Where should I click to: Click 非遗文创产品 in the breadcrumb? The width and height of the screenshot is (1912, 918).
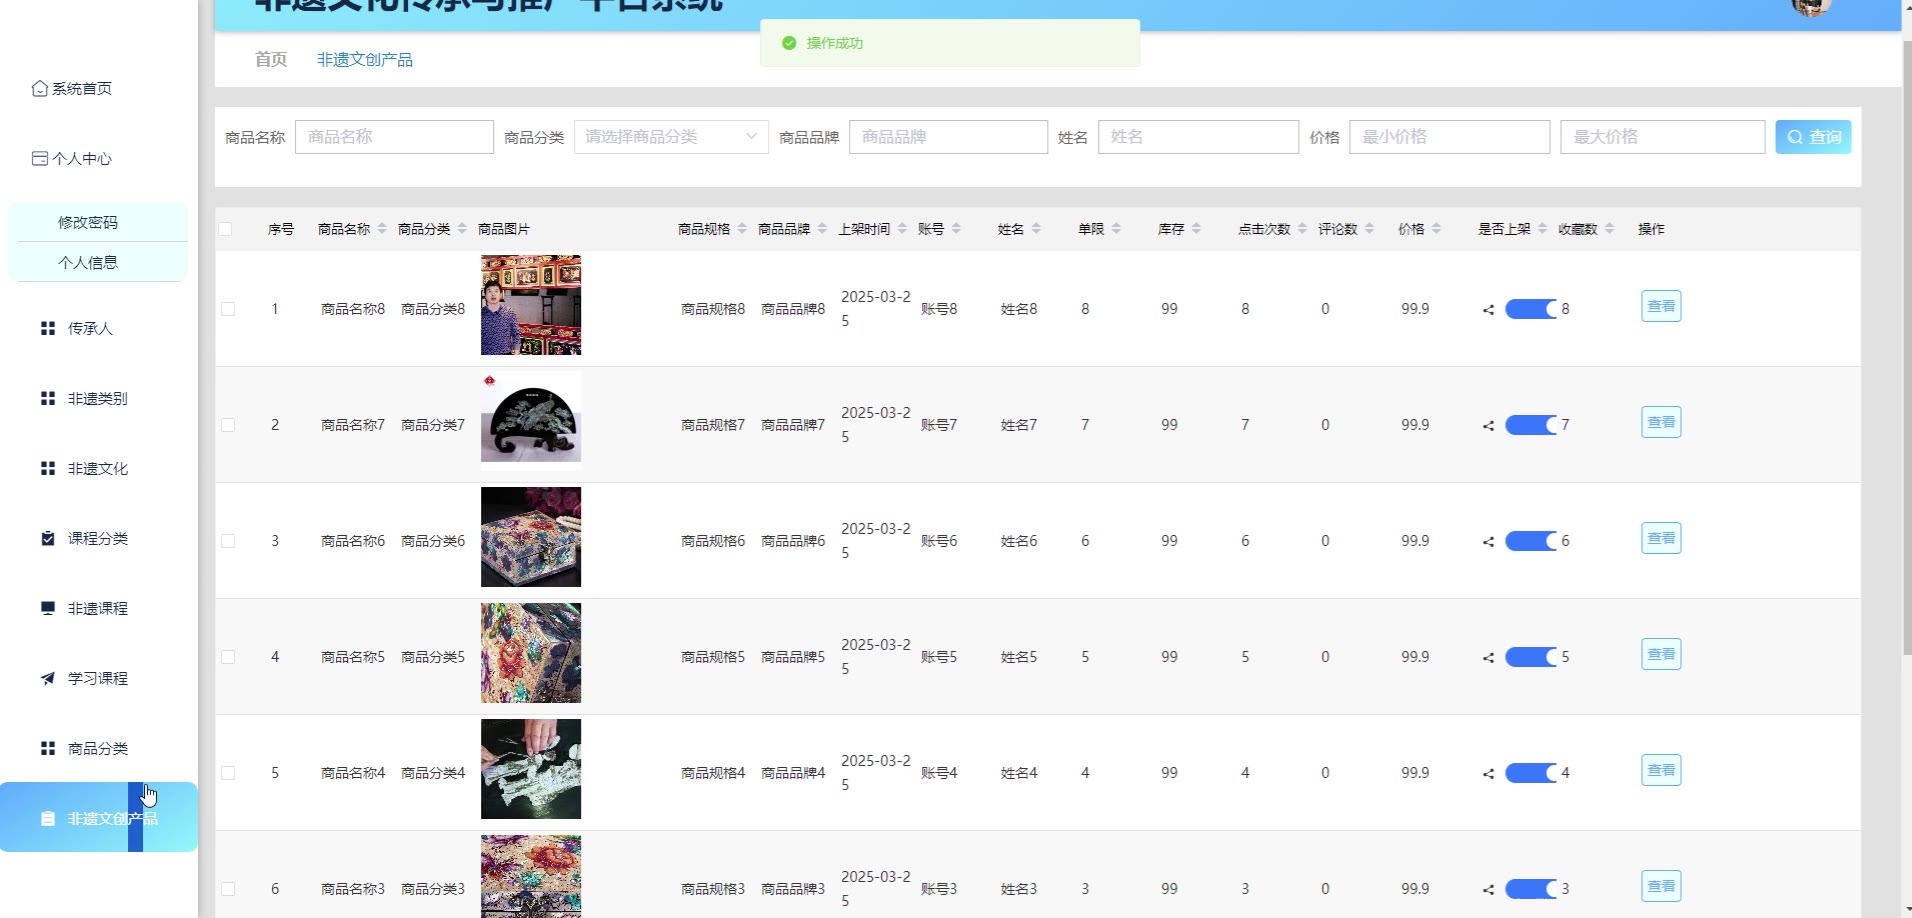point(365,60)
